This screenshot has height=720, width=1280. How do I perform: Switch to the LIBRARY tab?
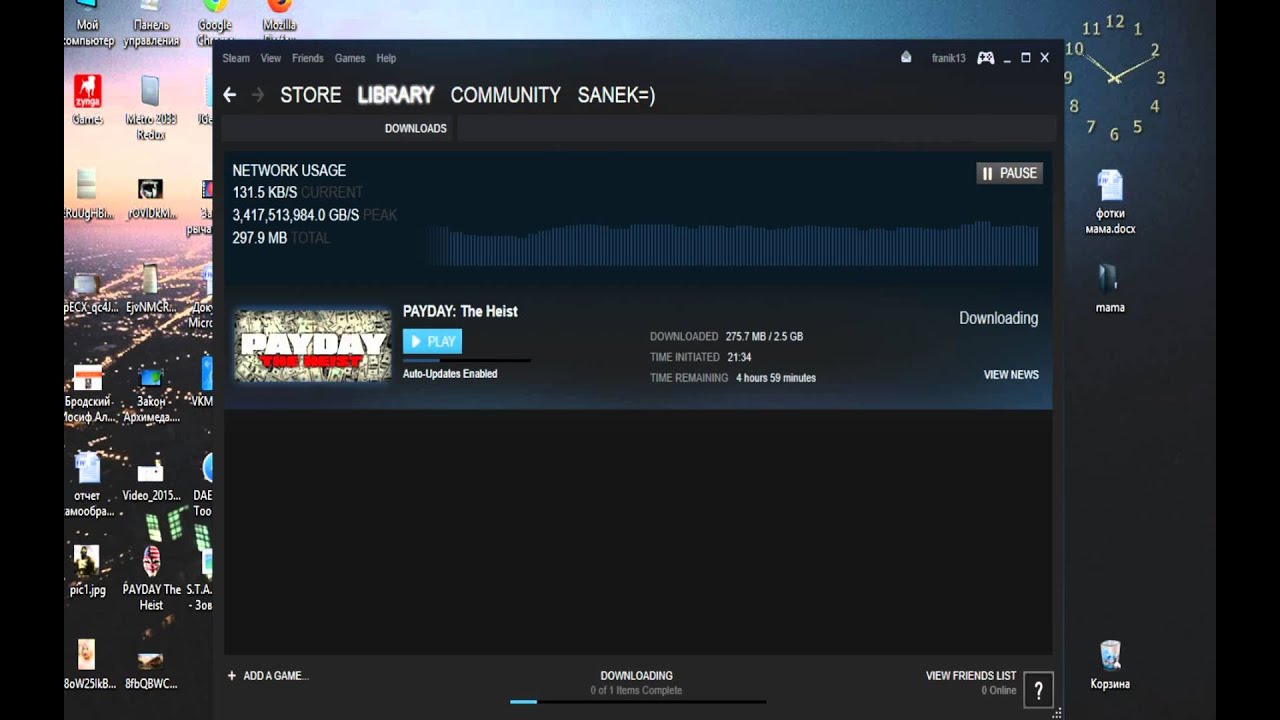396,95
